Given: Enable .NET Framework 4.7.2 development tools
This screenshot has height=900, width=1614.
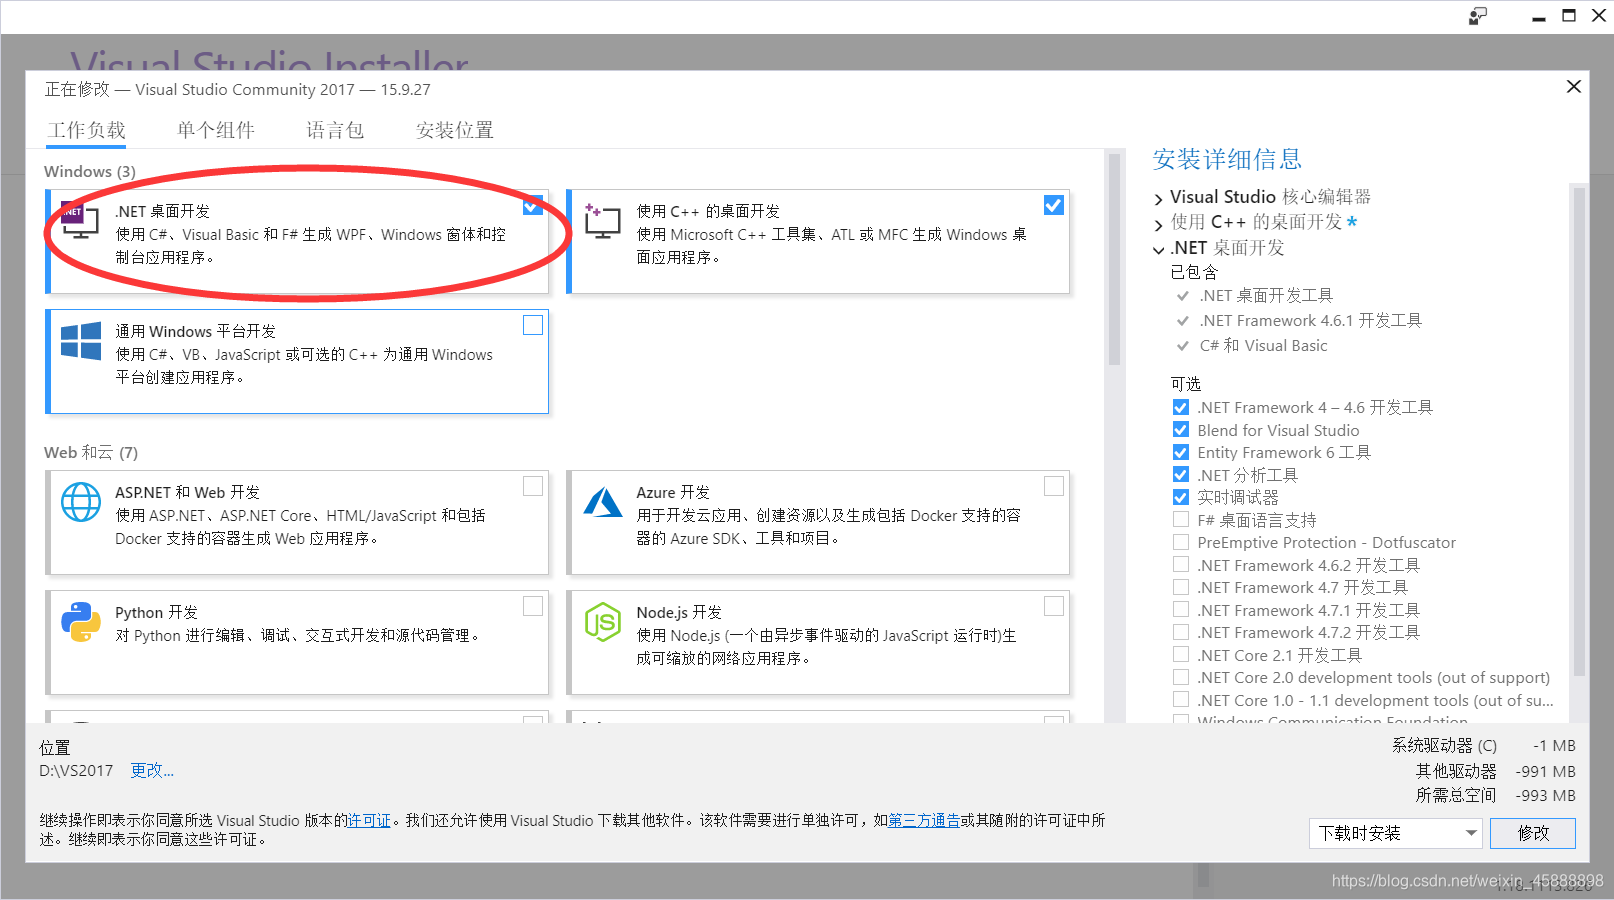Looking at the screenshot, I should pyautogui.click(x=1181, y=632).
